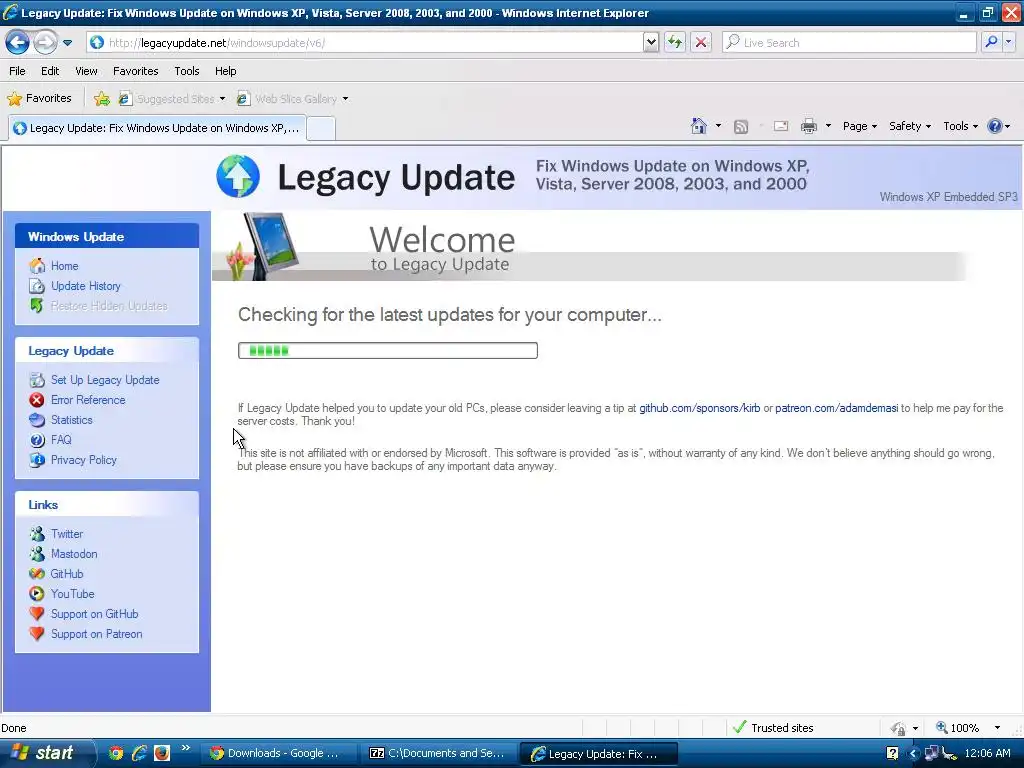Screen dimensions: 1024x768
Task: Switch to 7-Zip C:\Documents taskbar window
Action: point(439,754)
